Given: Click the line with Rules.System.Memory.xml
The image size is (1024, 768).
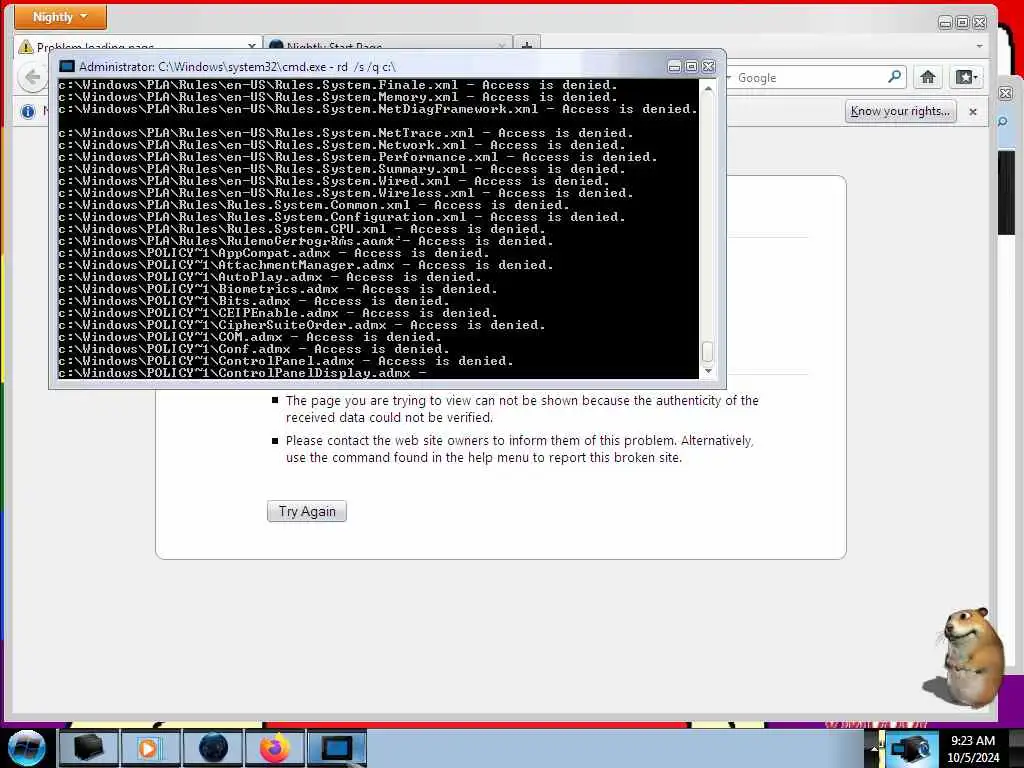Looking at the screenshot, I should [x=338, y=97].
